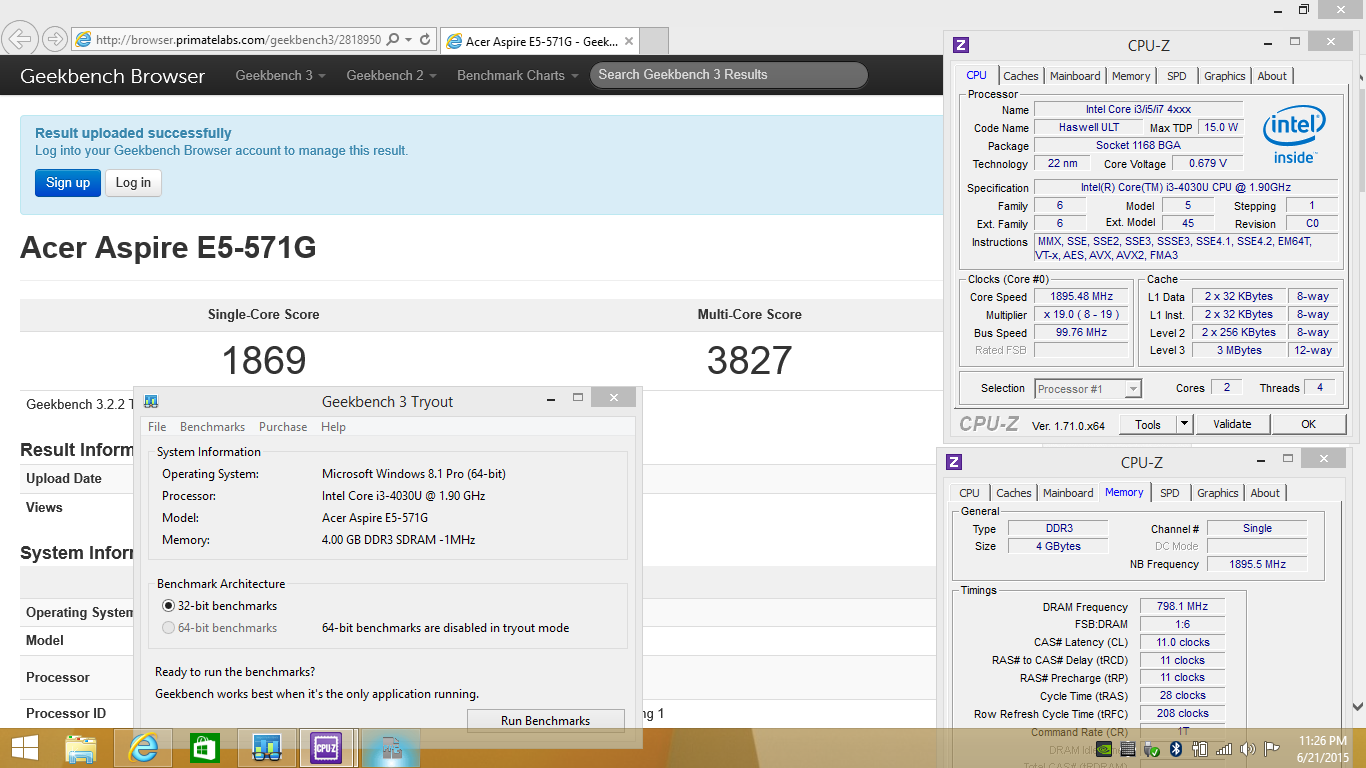The height and width of the screenshot is (768, 1366).
Task: Open About tab in top CPU-Z window
Action: click(1272, 76)
